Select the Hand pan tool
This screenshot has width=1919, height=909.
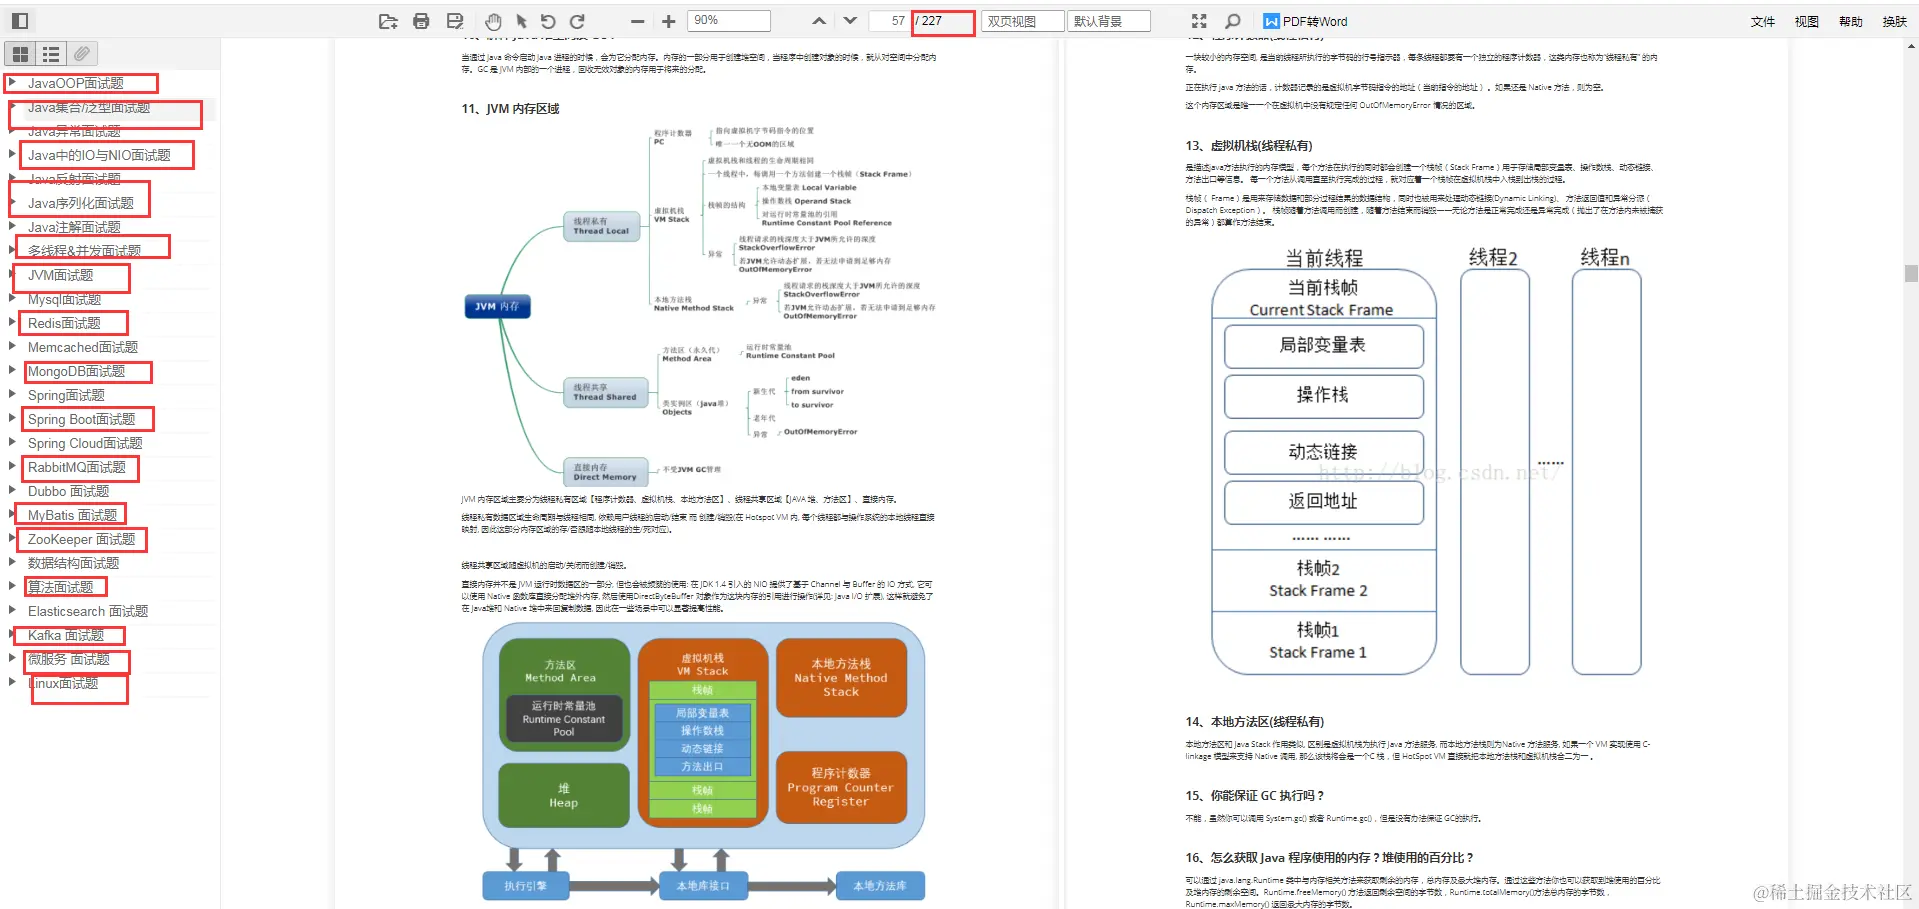(493, 21)
